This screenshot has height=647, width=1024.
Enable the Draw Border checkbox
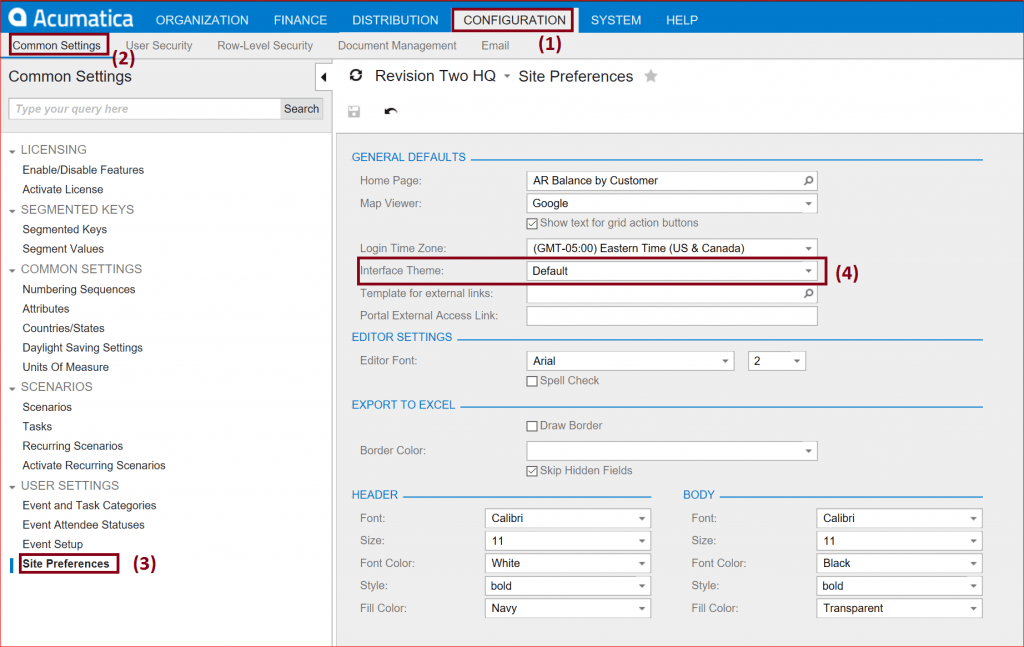[532, 426]
